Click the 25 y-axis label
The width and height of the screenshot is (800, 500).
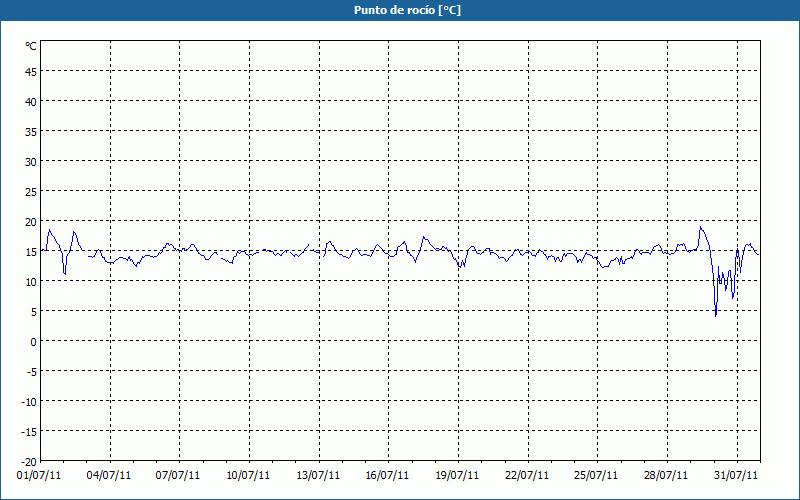pyautogui.click(x=31, y=192)
